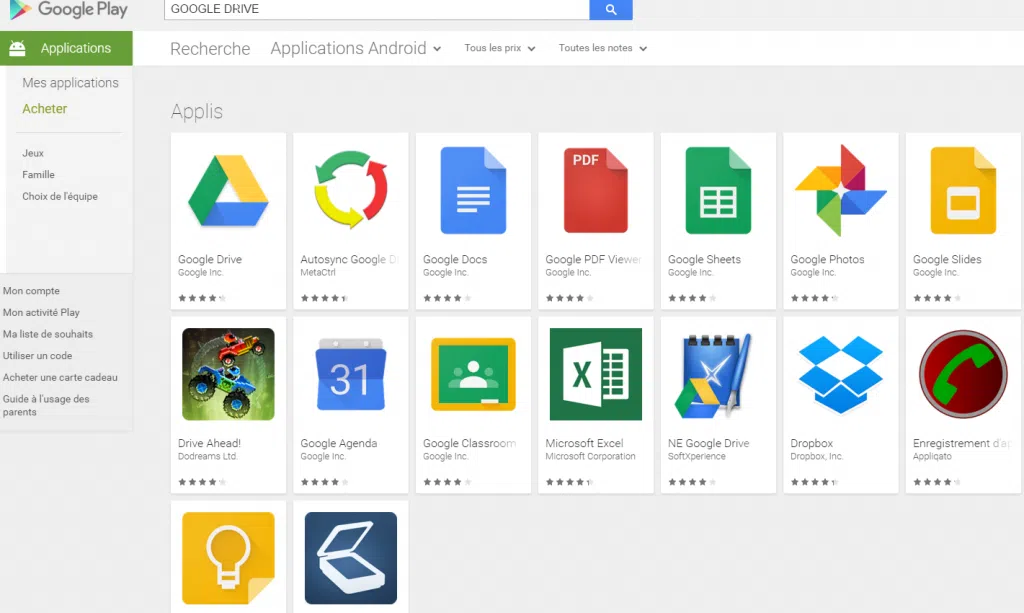Click the Drive Ahead! title text
The height and width of the screenshot is (613, 1024).
click(x=209, y=443)
